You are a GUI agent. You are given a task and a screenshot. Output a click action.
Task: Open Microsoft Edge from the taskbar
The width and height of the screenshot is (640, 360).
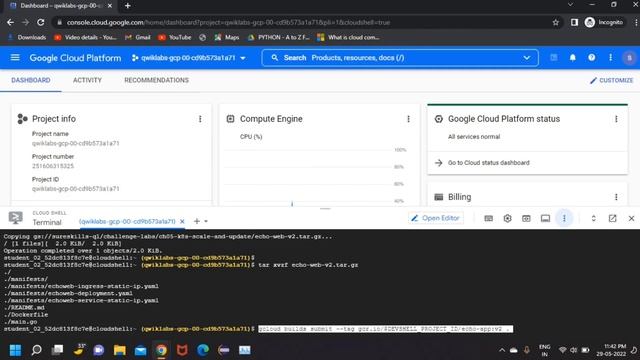[x=203, y=350]
